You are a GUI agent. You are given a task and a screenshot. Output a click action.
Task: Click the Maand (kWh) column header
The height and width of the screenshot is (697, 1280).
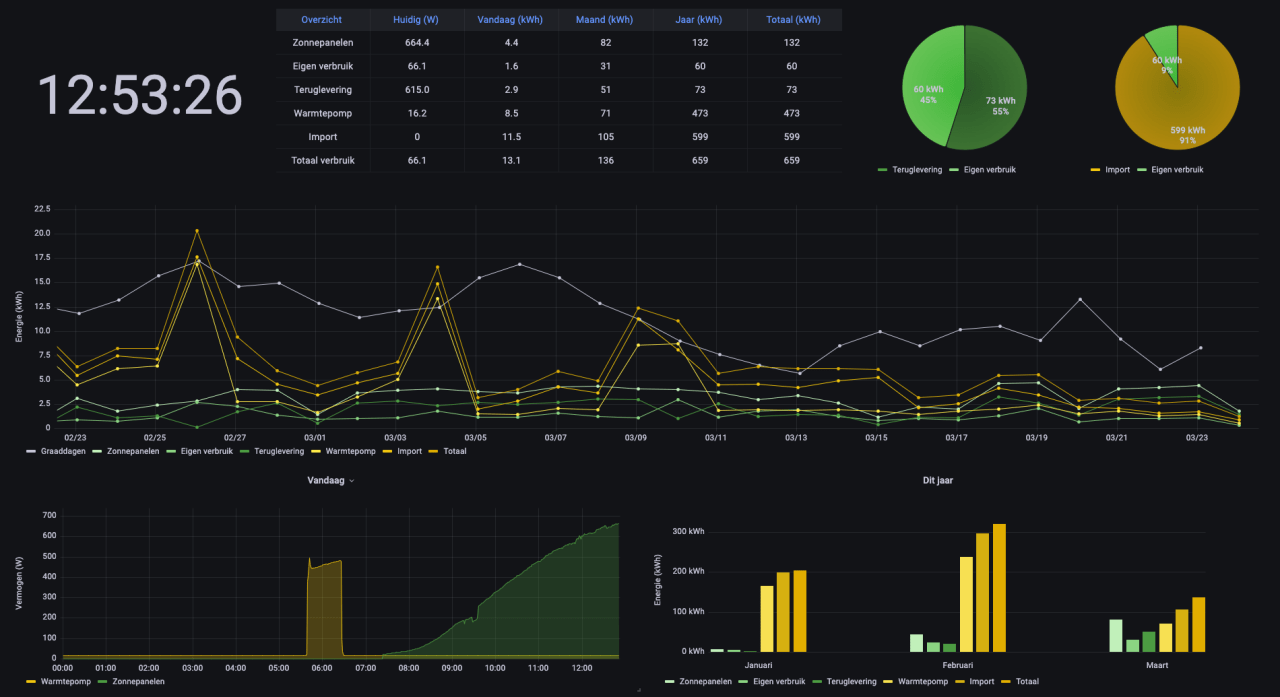[x=605, y=20]
